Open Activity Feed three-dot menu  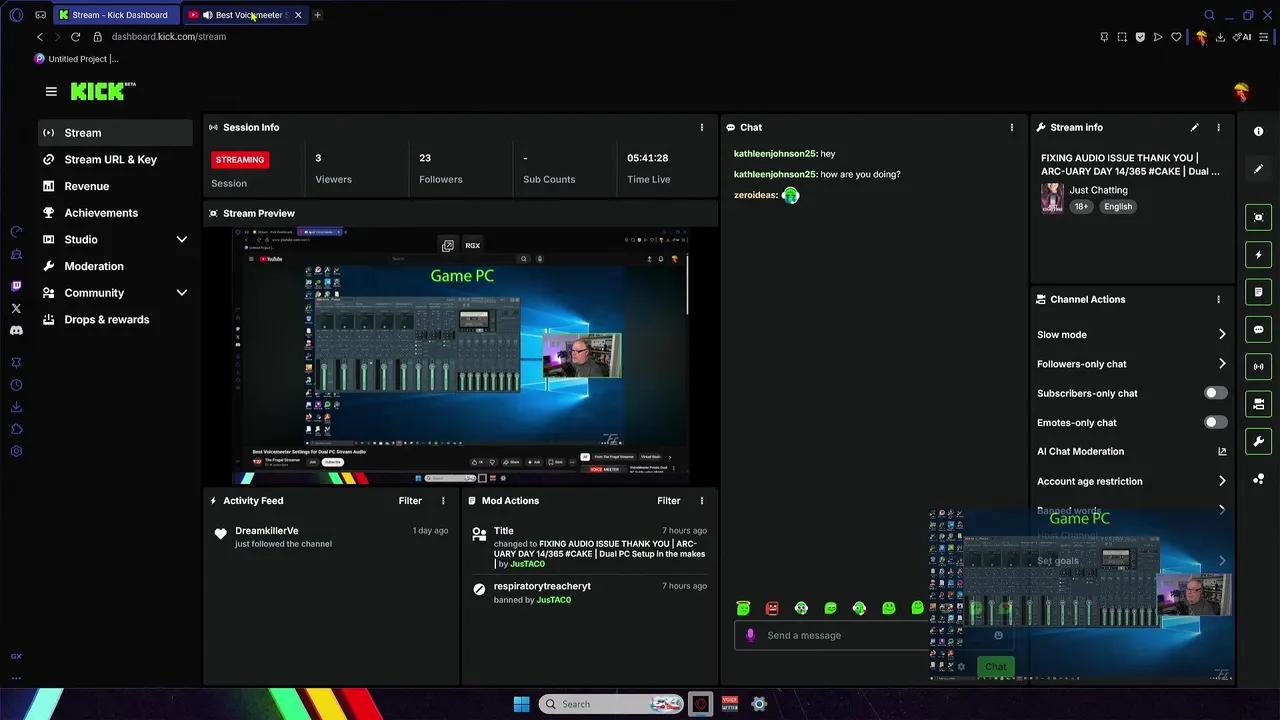[x=443, y=500]
